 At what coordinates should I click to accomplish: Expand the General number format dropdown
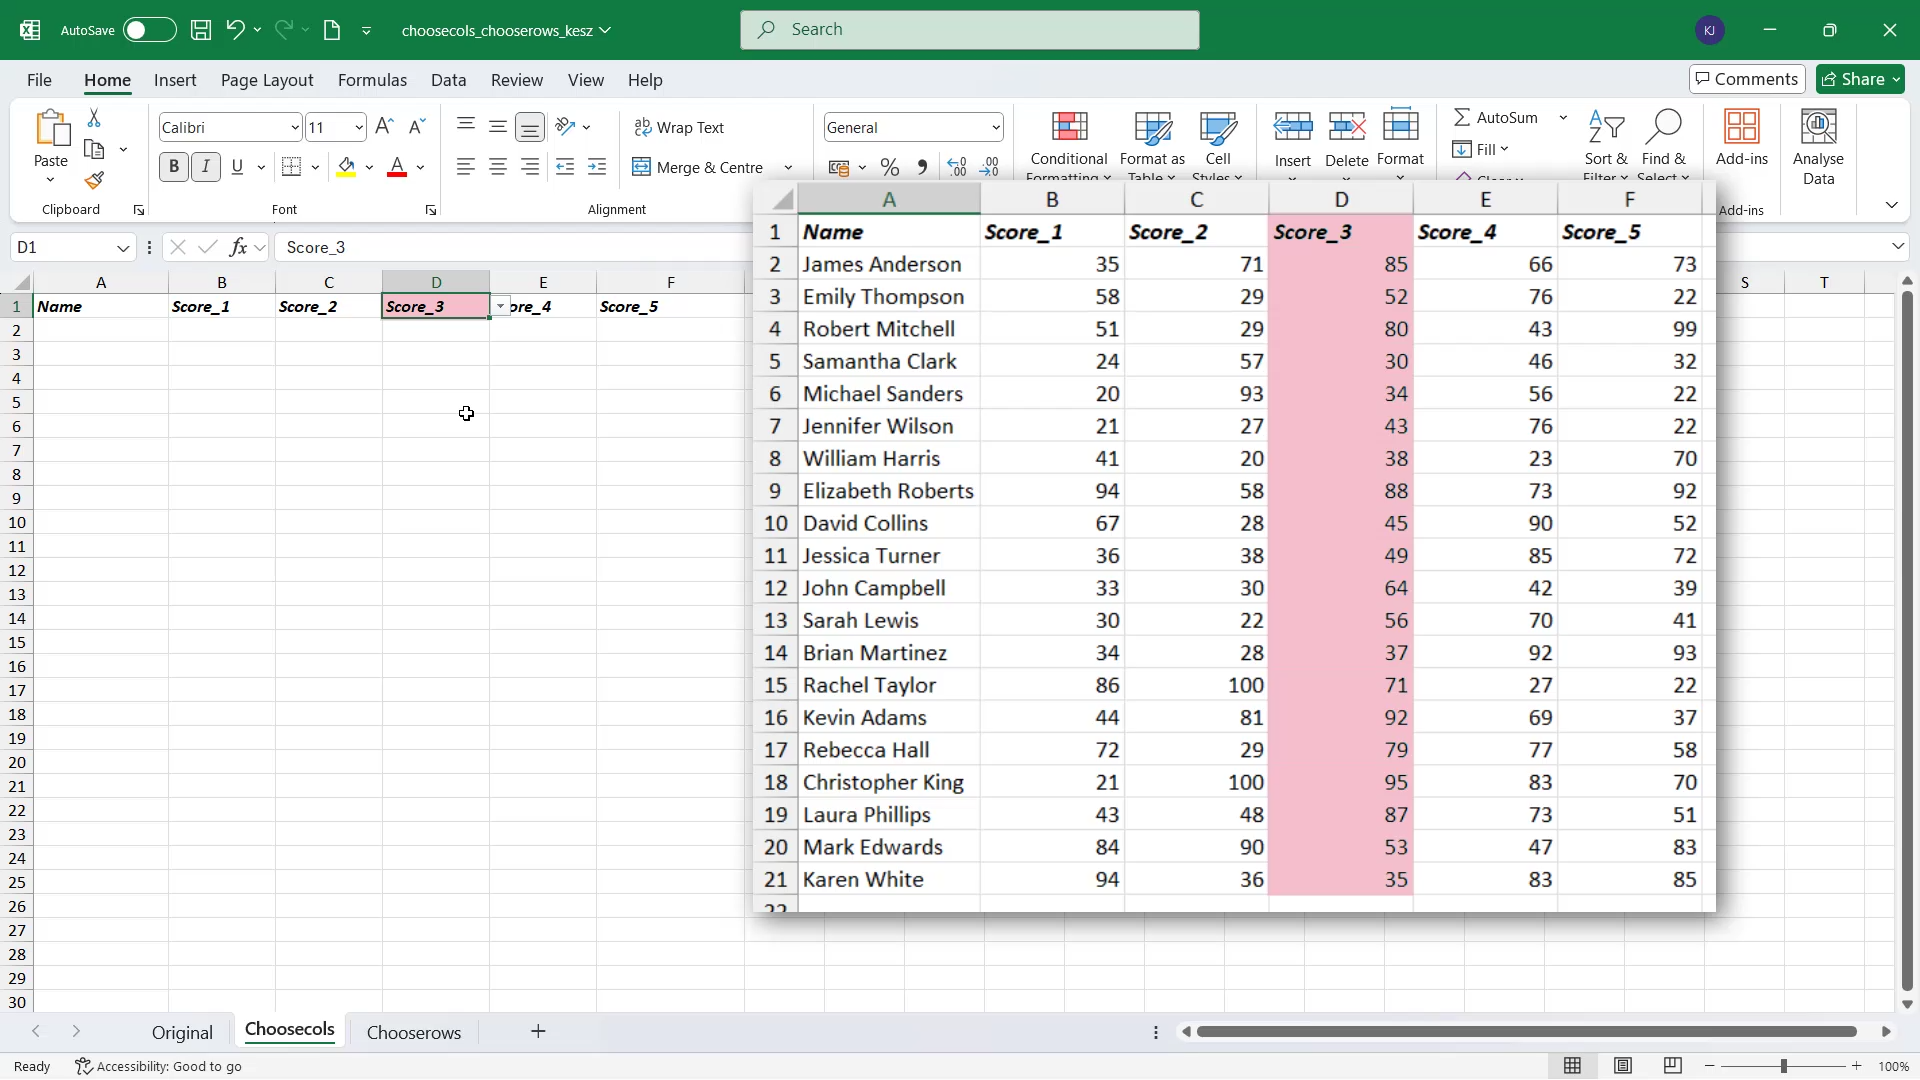[x=996, y=127]
